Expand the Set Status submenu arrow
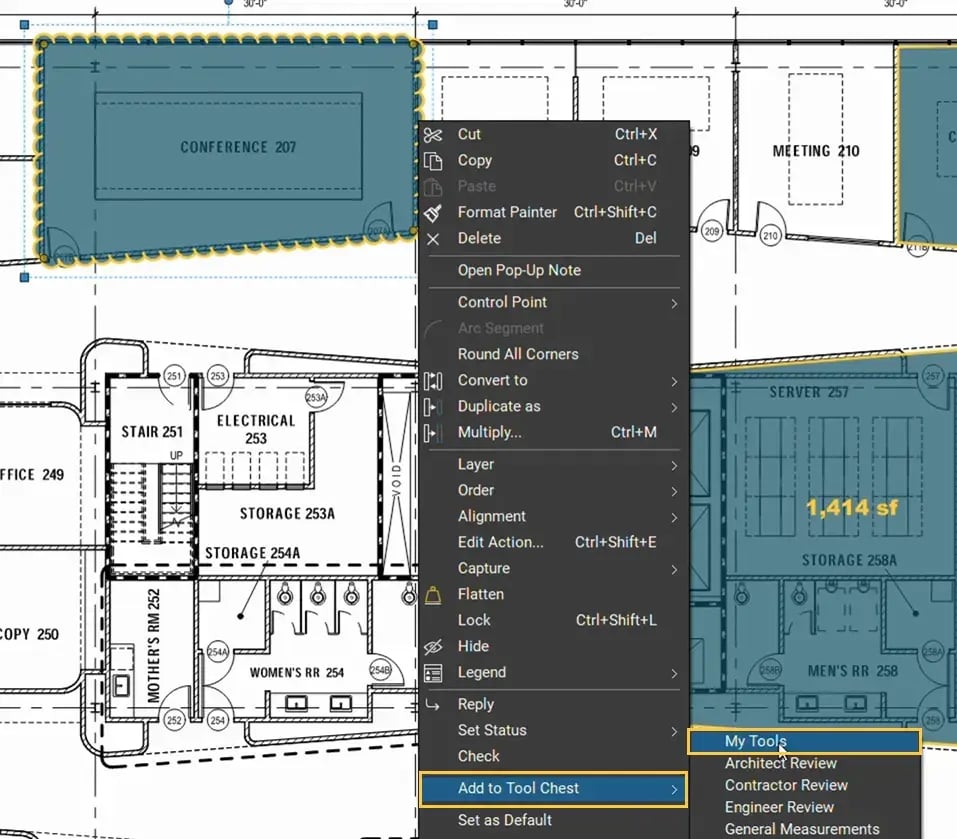Image resolution: width=957 pixels, height=839 pixels. tap(674, 731)
